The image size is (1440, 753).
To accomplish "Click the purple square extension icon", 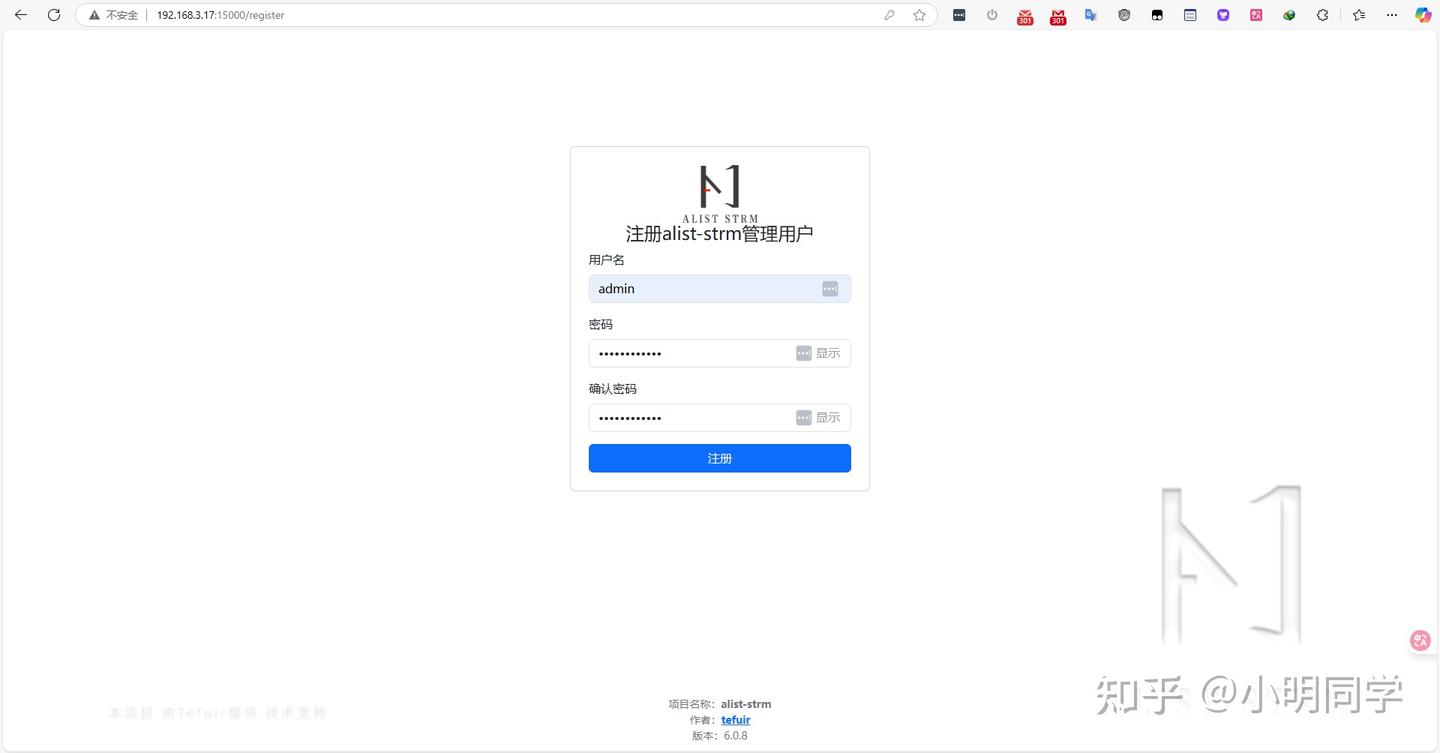I will (x=1222, y=15).
